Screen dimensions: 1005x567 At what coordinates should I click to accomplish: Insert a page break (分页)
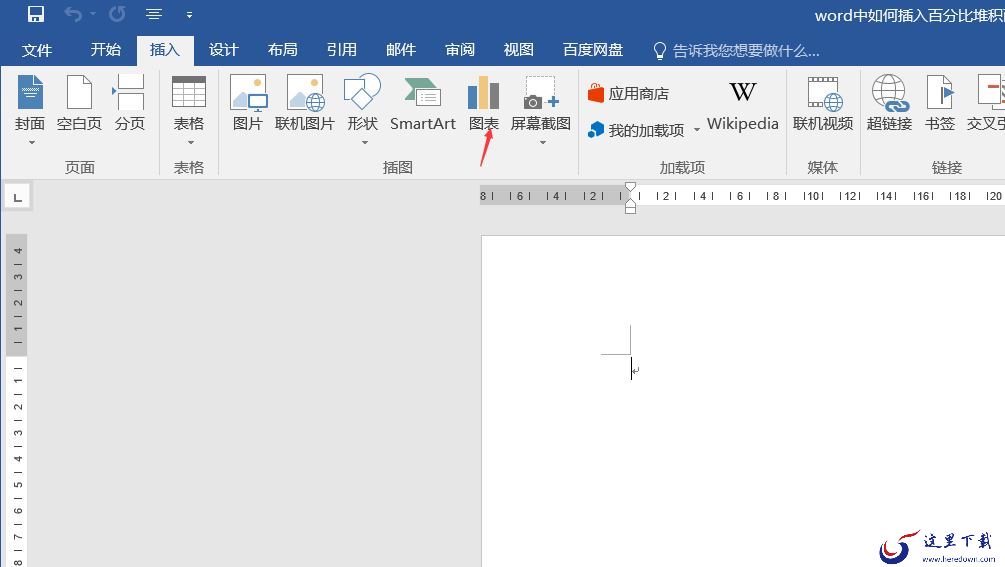(129, 104)
